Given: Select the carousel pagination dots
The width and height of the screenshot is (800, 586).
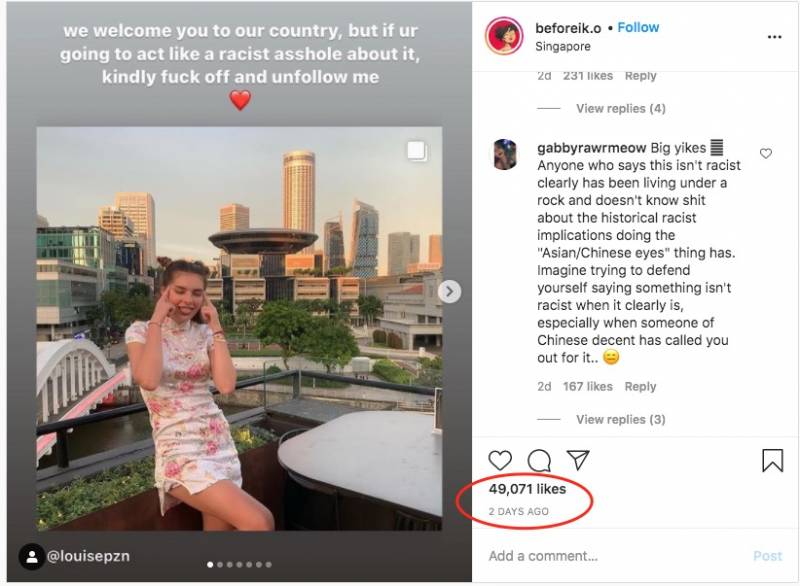Looking at the screenshot, I should [240, 565].
